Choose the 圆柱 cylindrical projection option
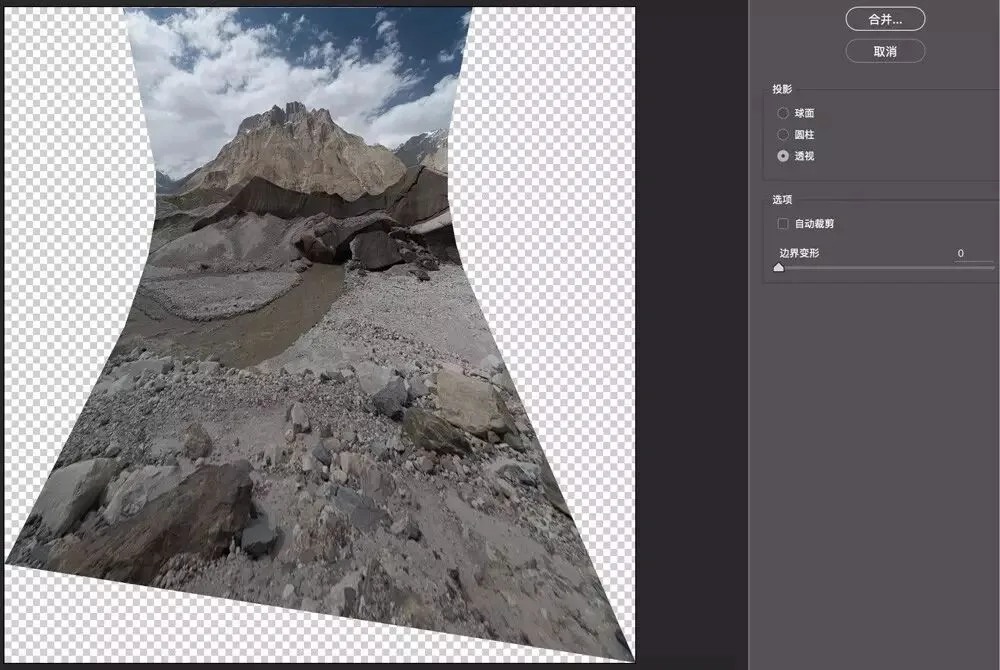1000x670 pixels. click(x=783, y=135)
